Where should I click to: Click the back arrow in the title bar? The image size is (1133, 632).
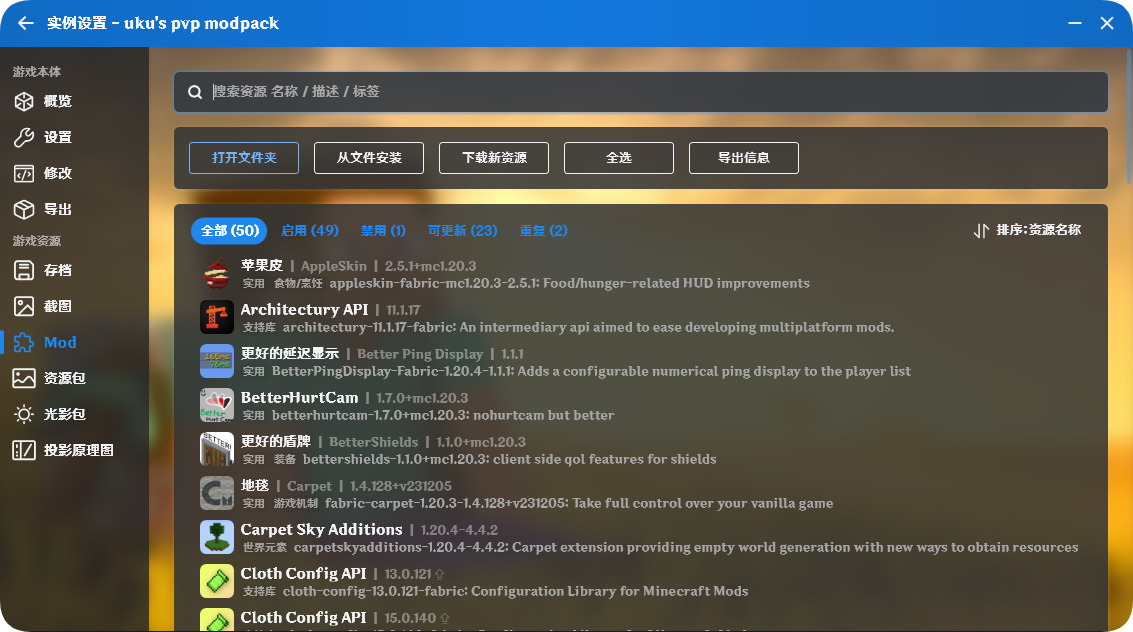[x=24, y=23]
